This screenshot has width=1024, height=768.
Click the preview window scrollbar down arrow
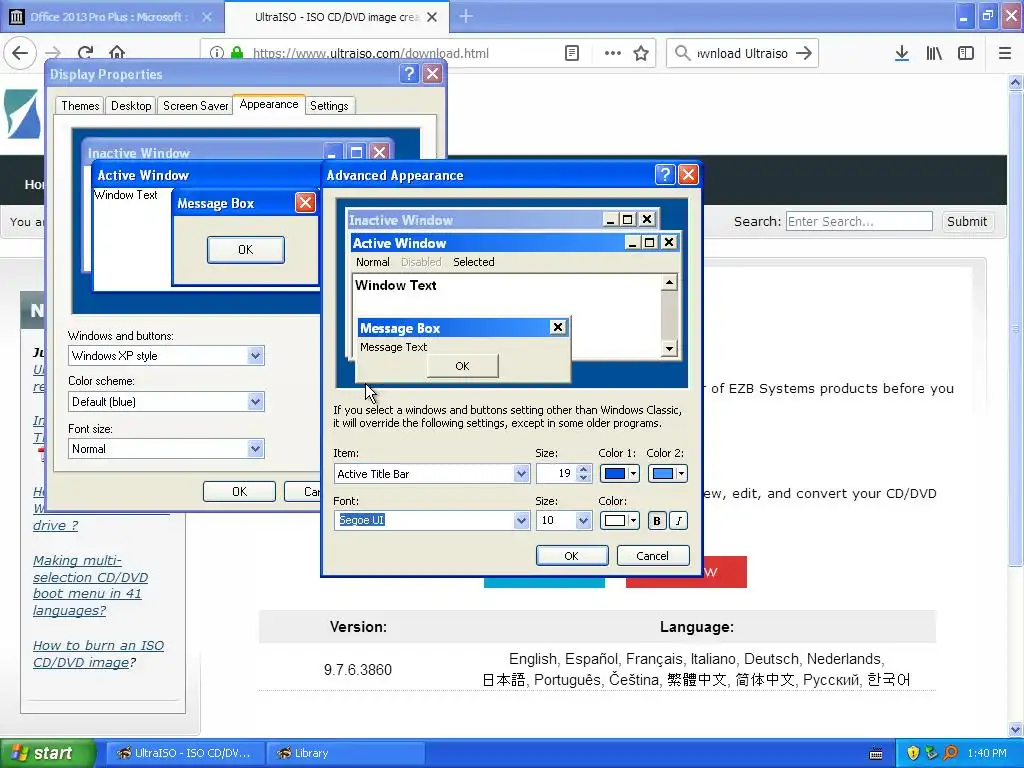(669, 349)
